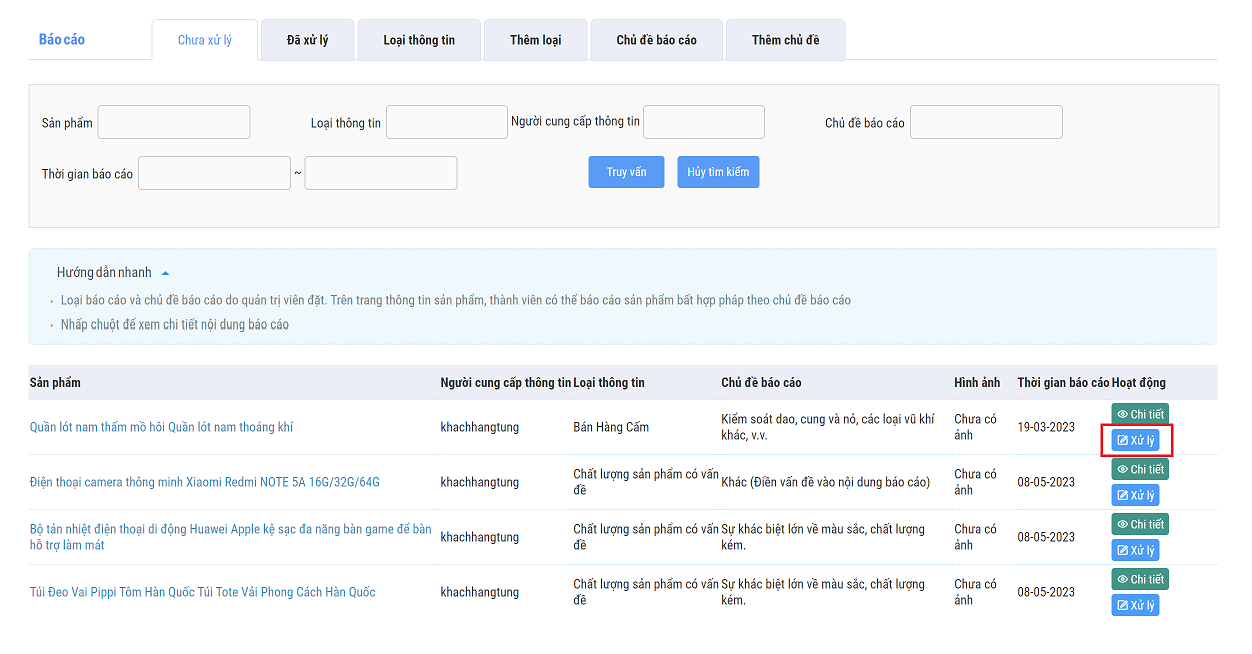This screenshot has width=1252, height=654.
Task: Click the Thời gian báo cáo start date field
Action: [x=214, y=173]
